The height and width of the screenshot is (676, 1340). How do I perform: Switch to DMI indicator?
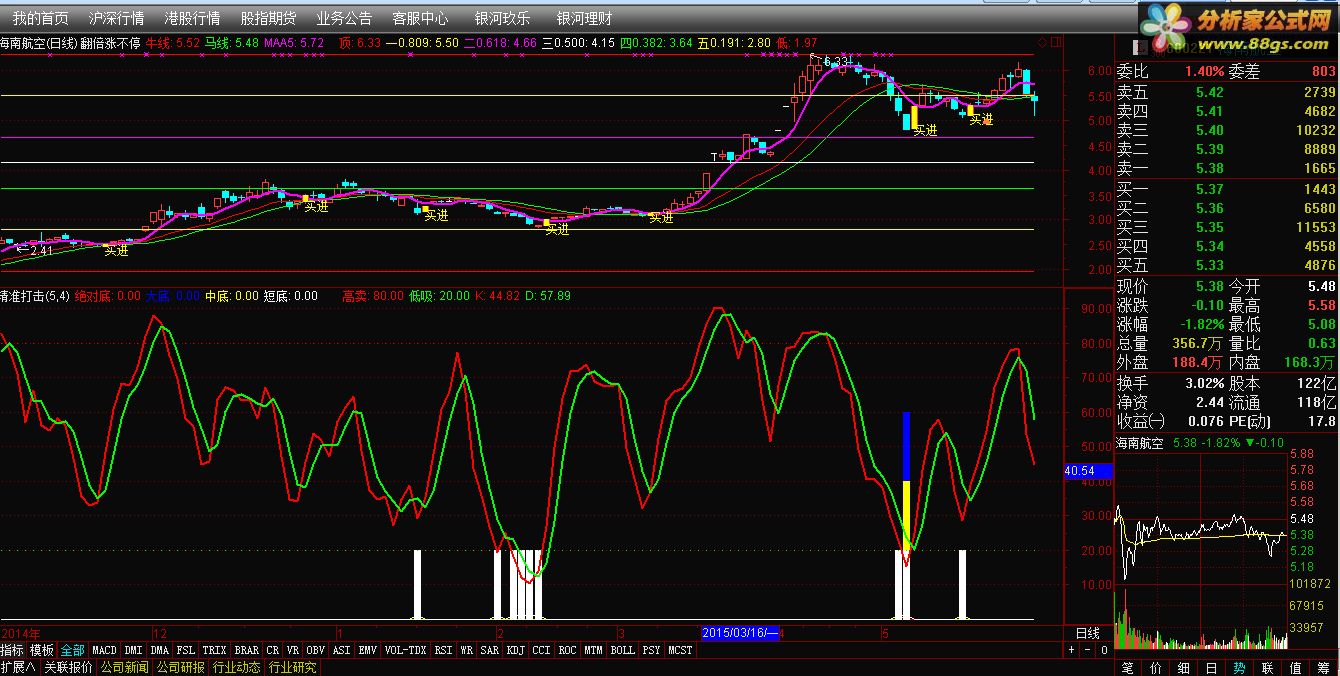tap(133, 650)
